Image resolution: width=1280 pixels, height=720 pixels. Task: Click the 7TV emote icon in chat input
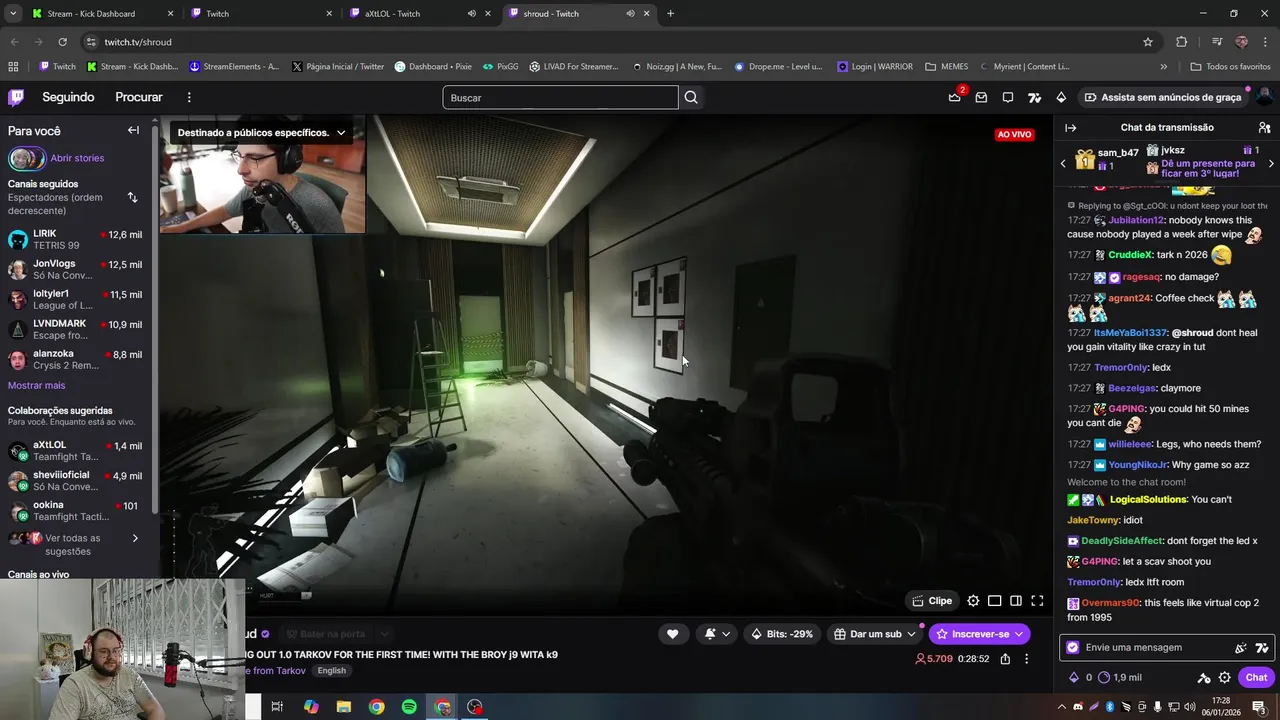1262,647
